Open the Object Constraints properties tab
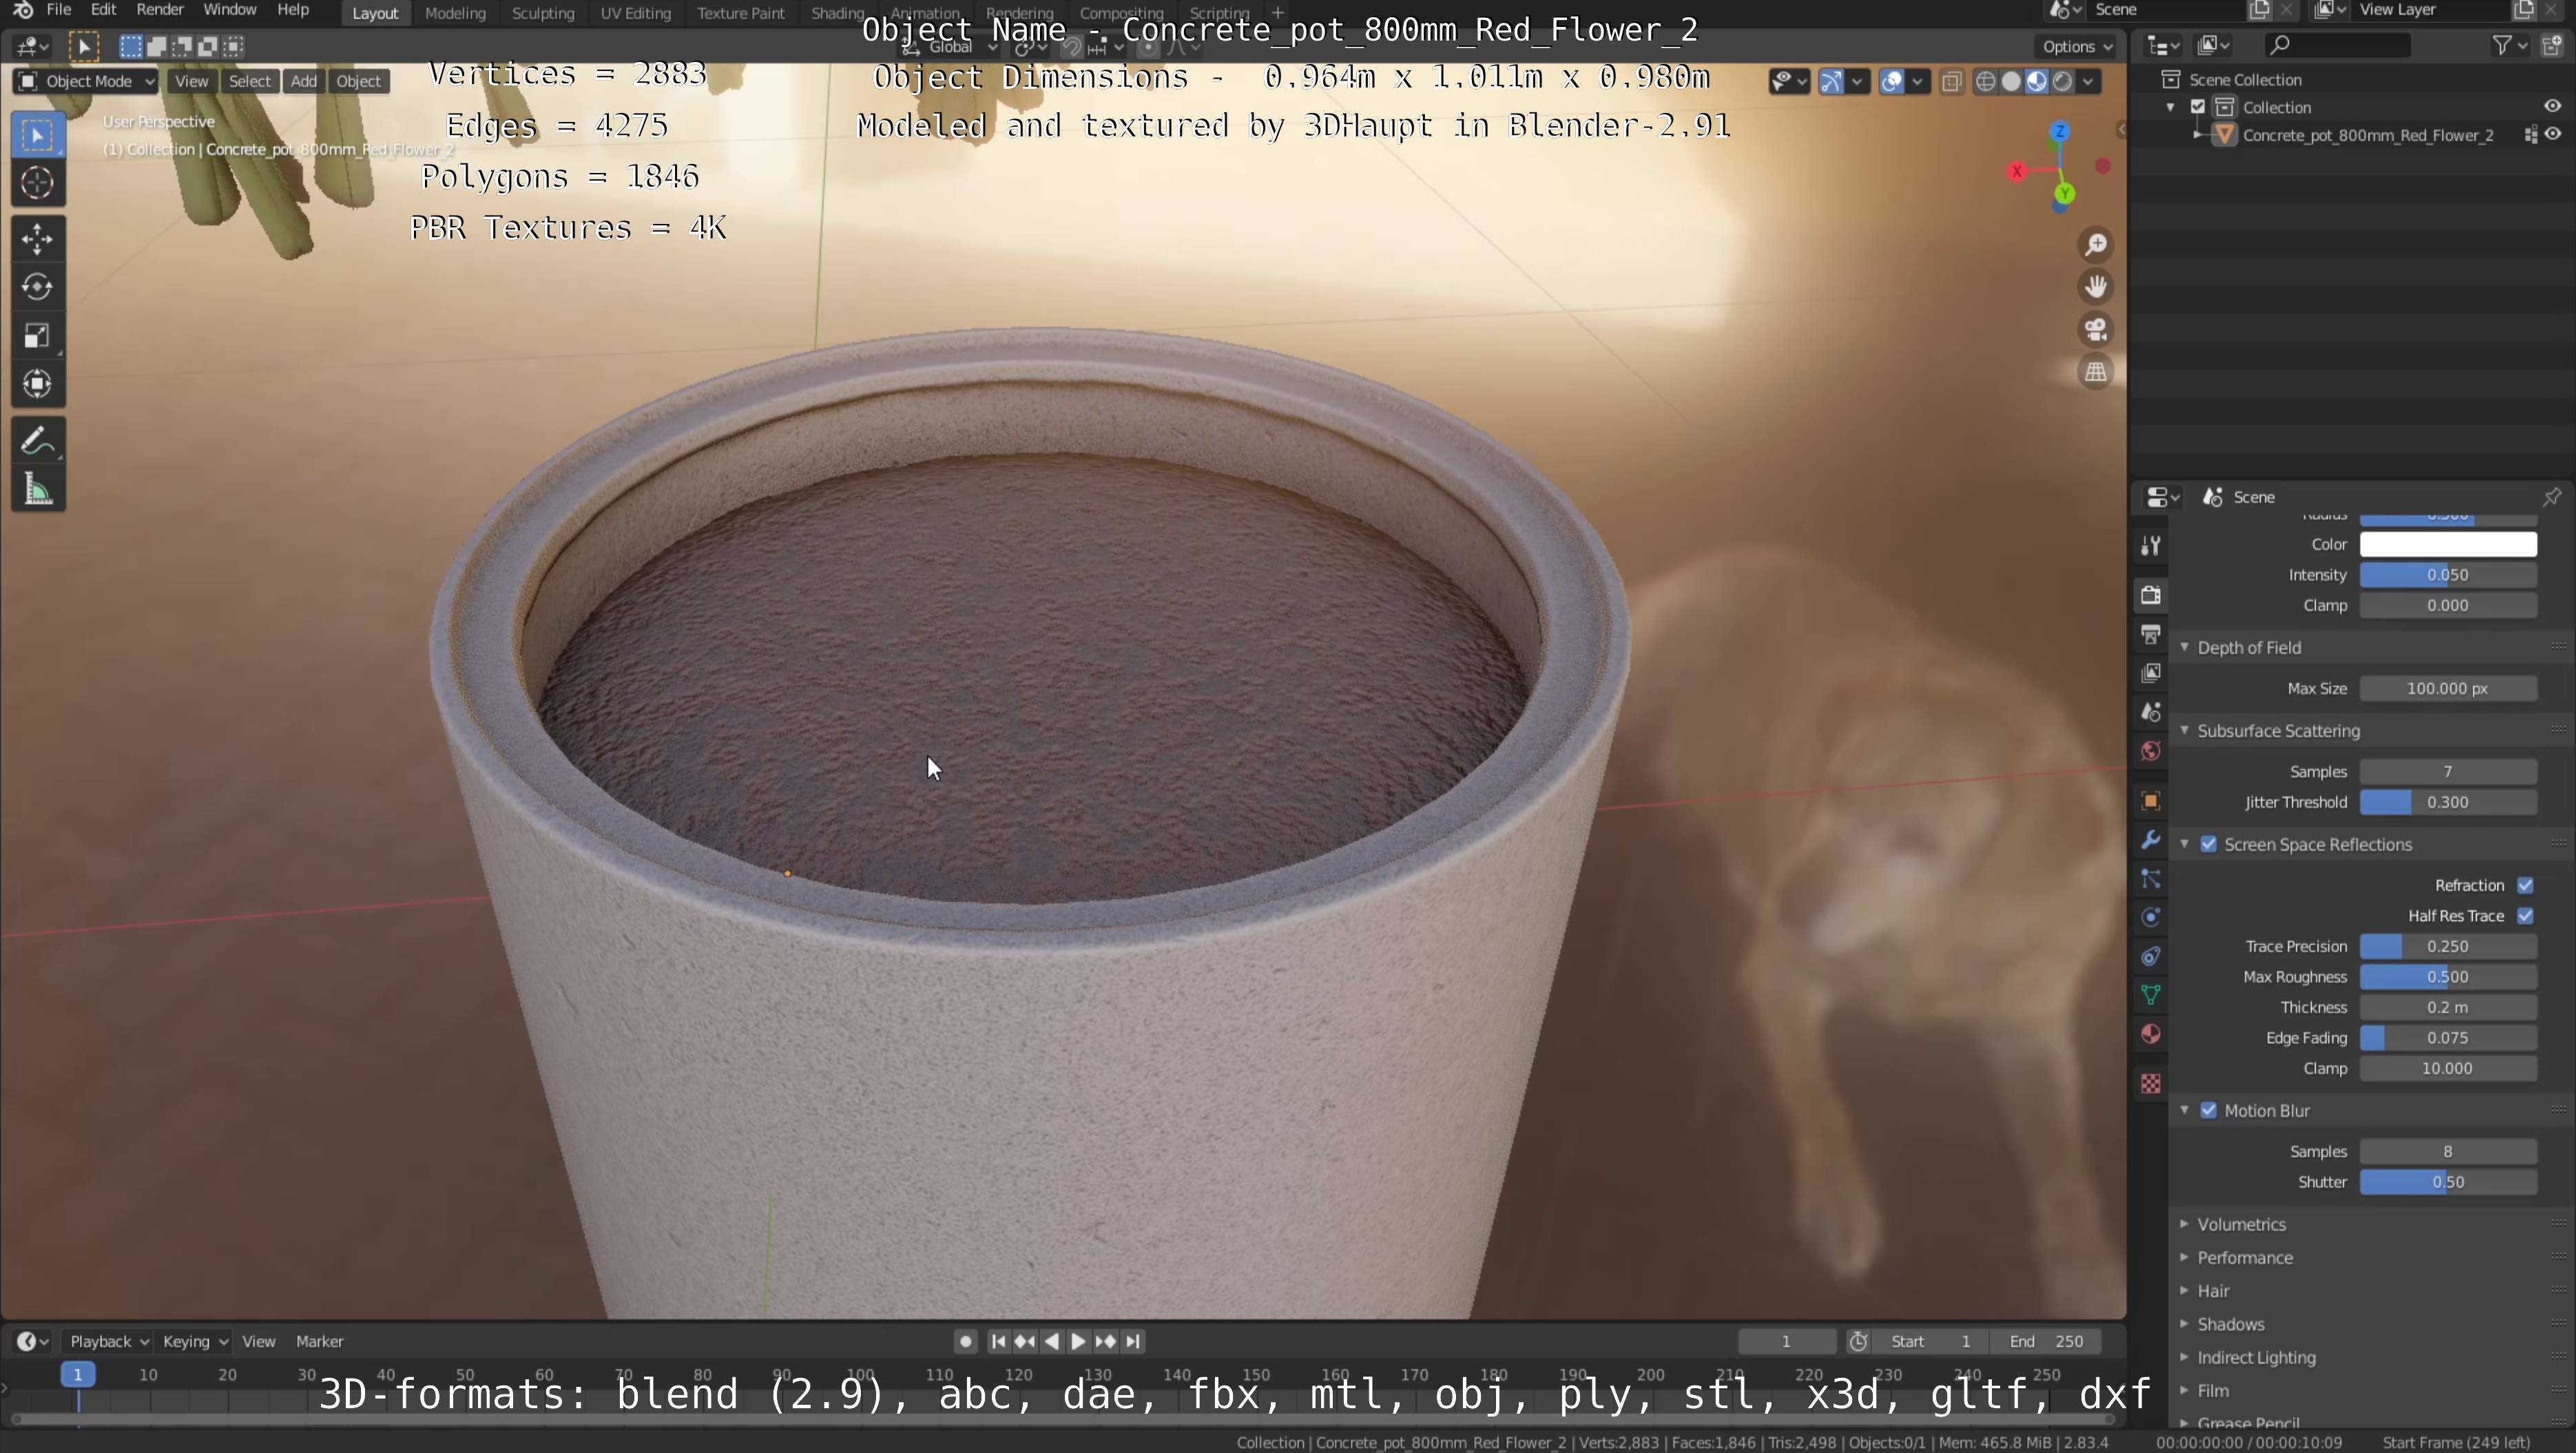 point(2151,957)
